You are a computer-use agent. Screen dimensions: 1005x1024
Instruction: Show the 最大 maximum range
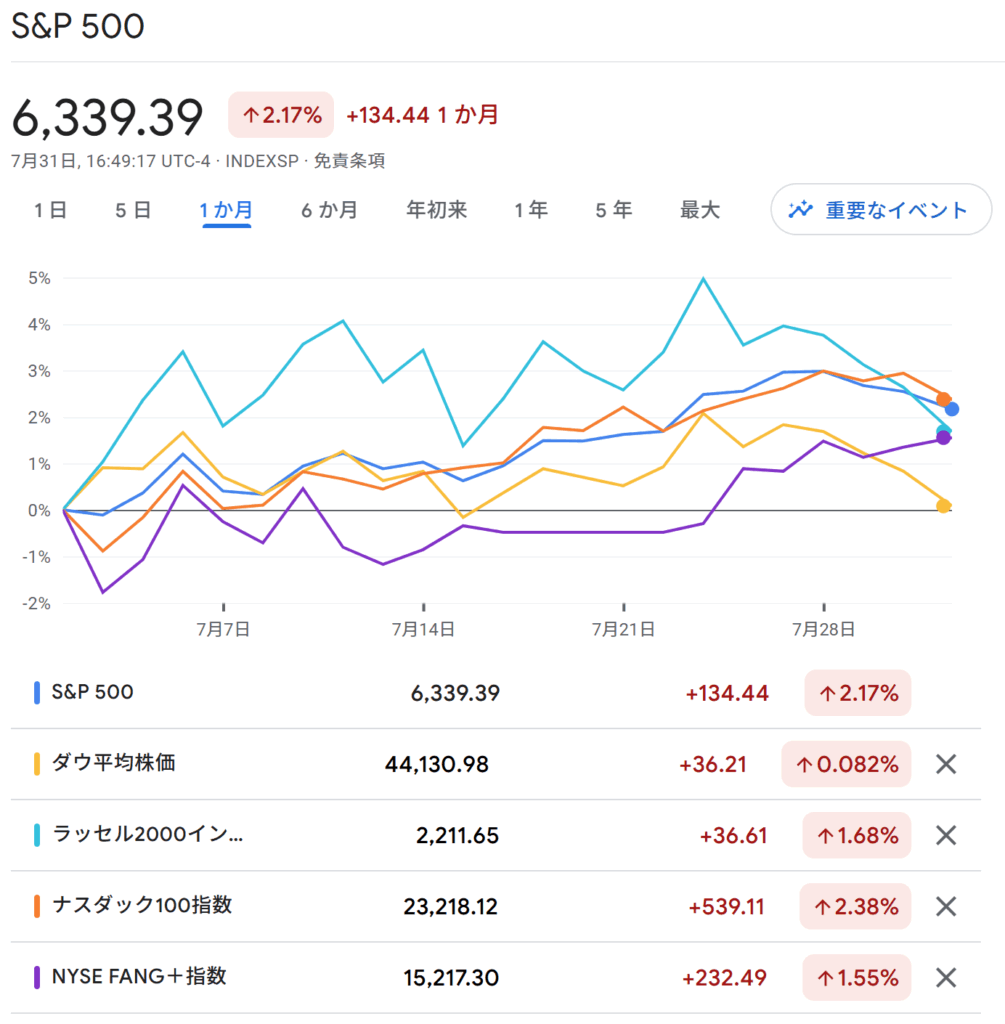click(699, 210)
